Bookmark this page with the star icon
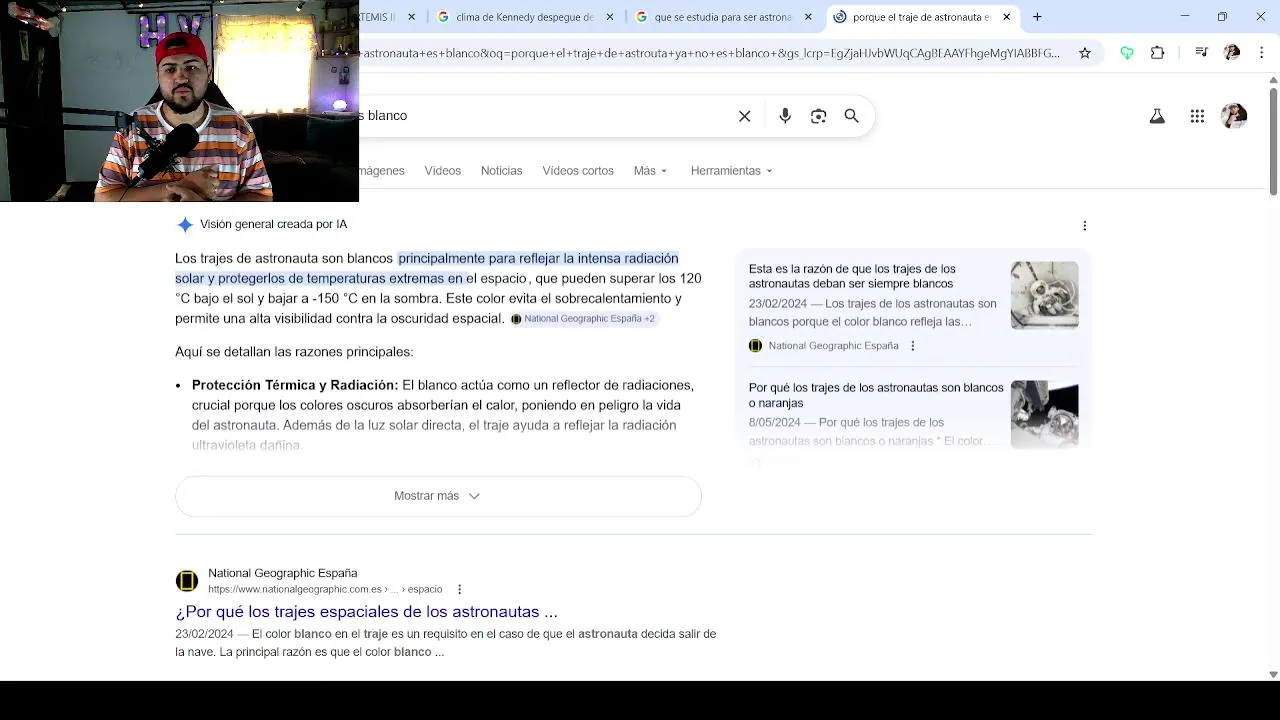 pos(1085,53)
